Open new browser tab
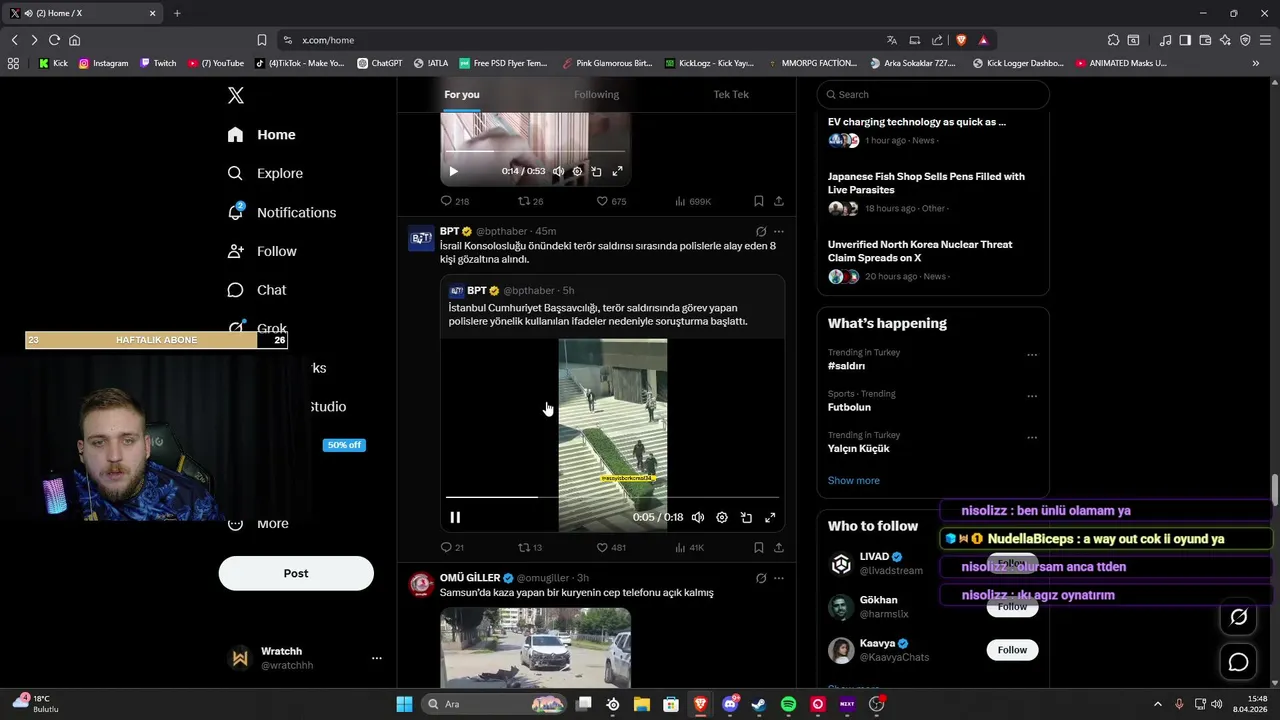This screenshot has width=1280, height=720. [x=177, y=13]
